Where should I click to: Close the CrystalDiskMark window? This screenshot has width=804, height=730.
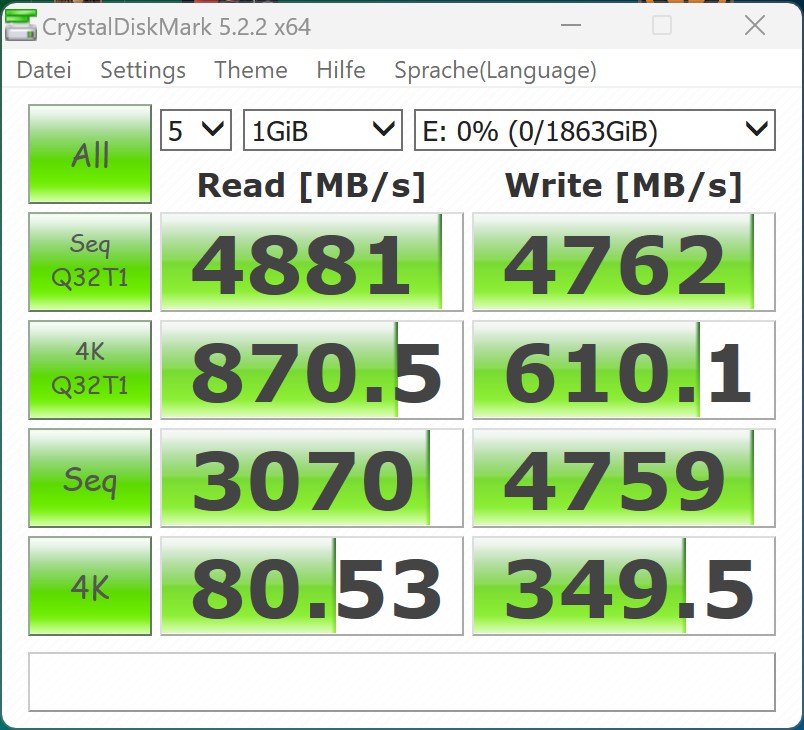[x=755, y=25]
